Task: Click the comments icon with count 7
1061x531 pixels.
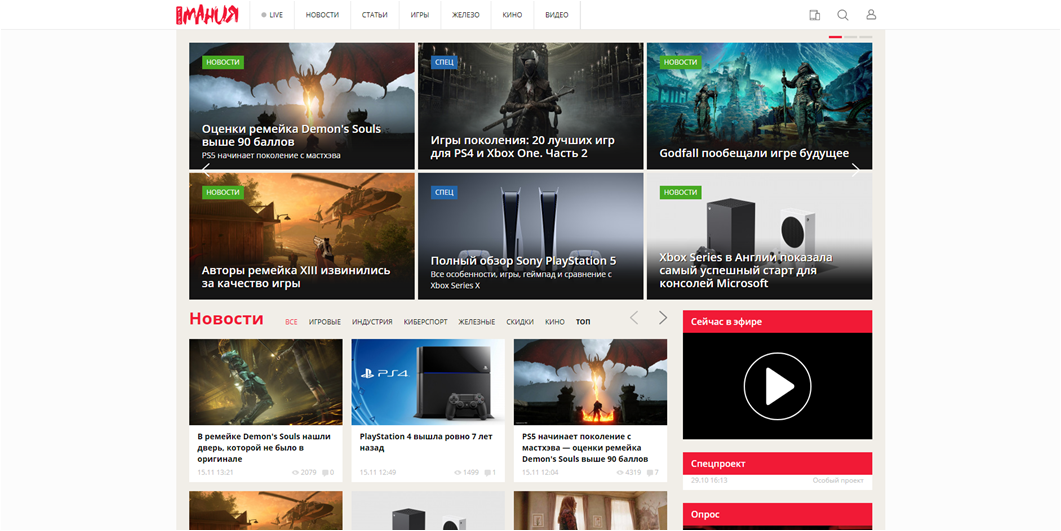Action: coord(650,473)
